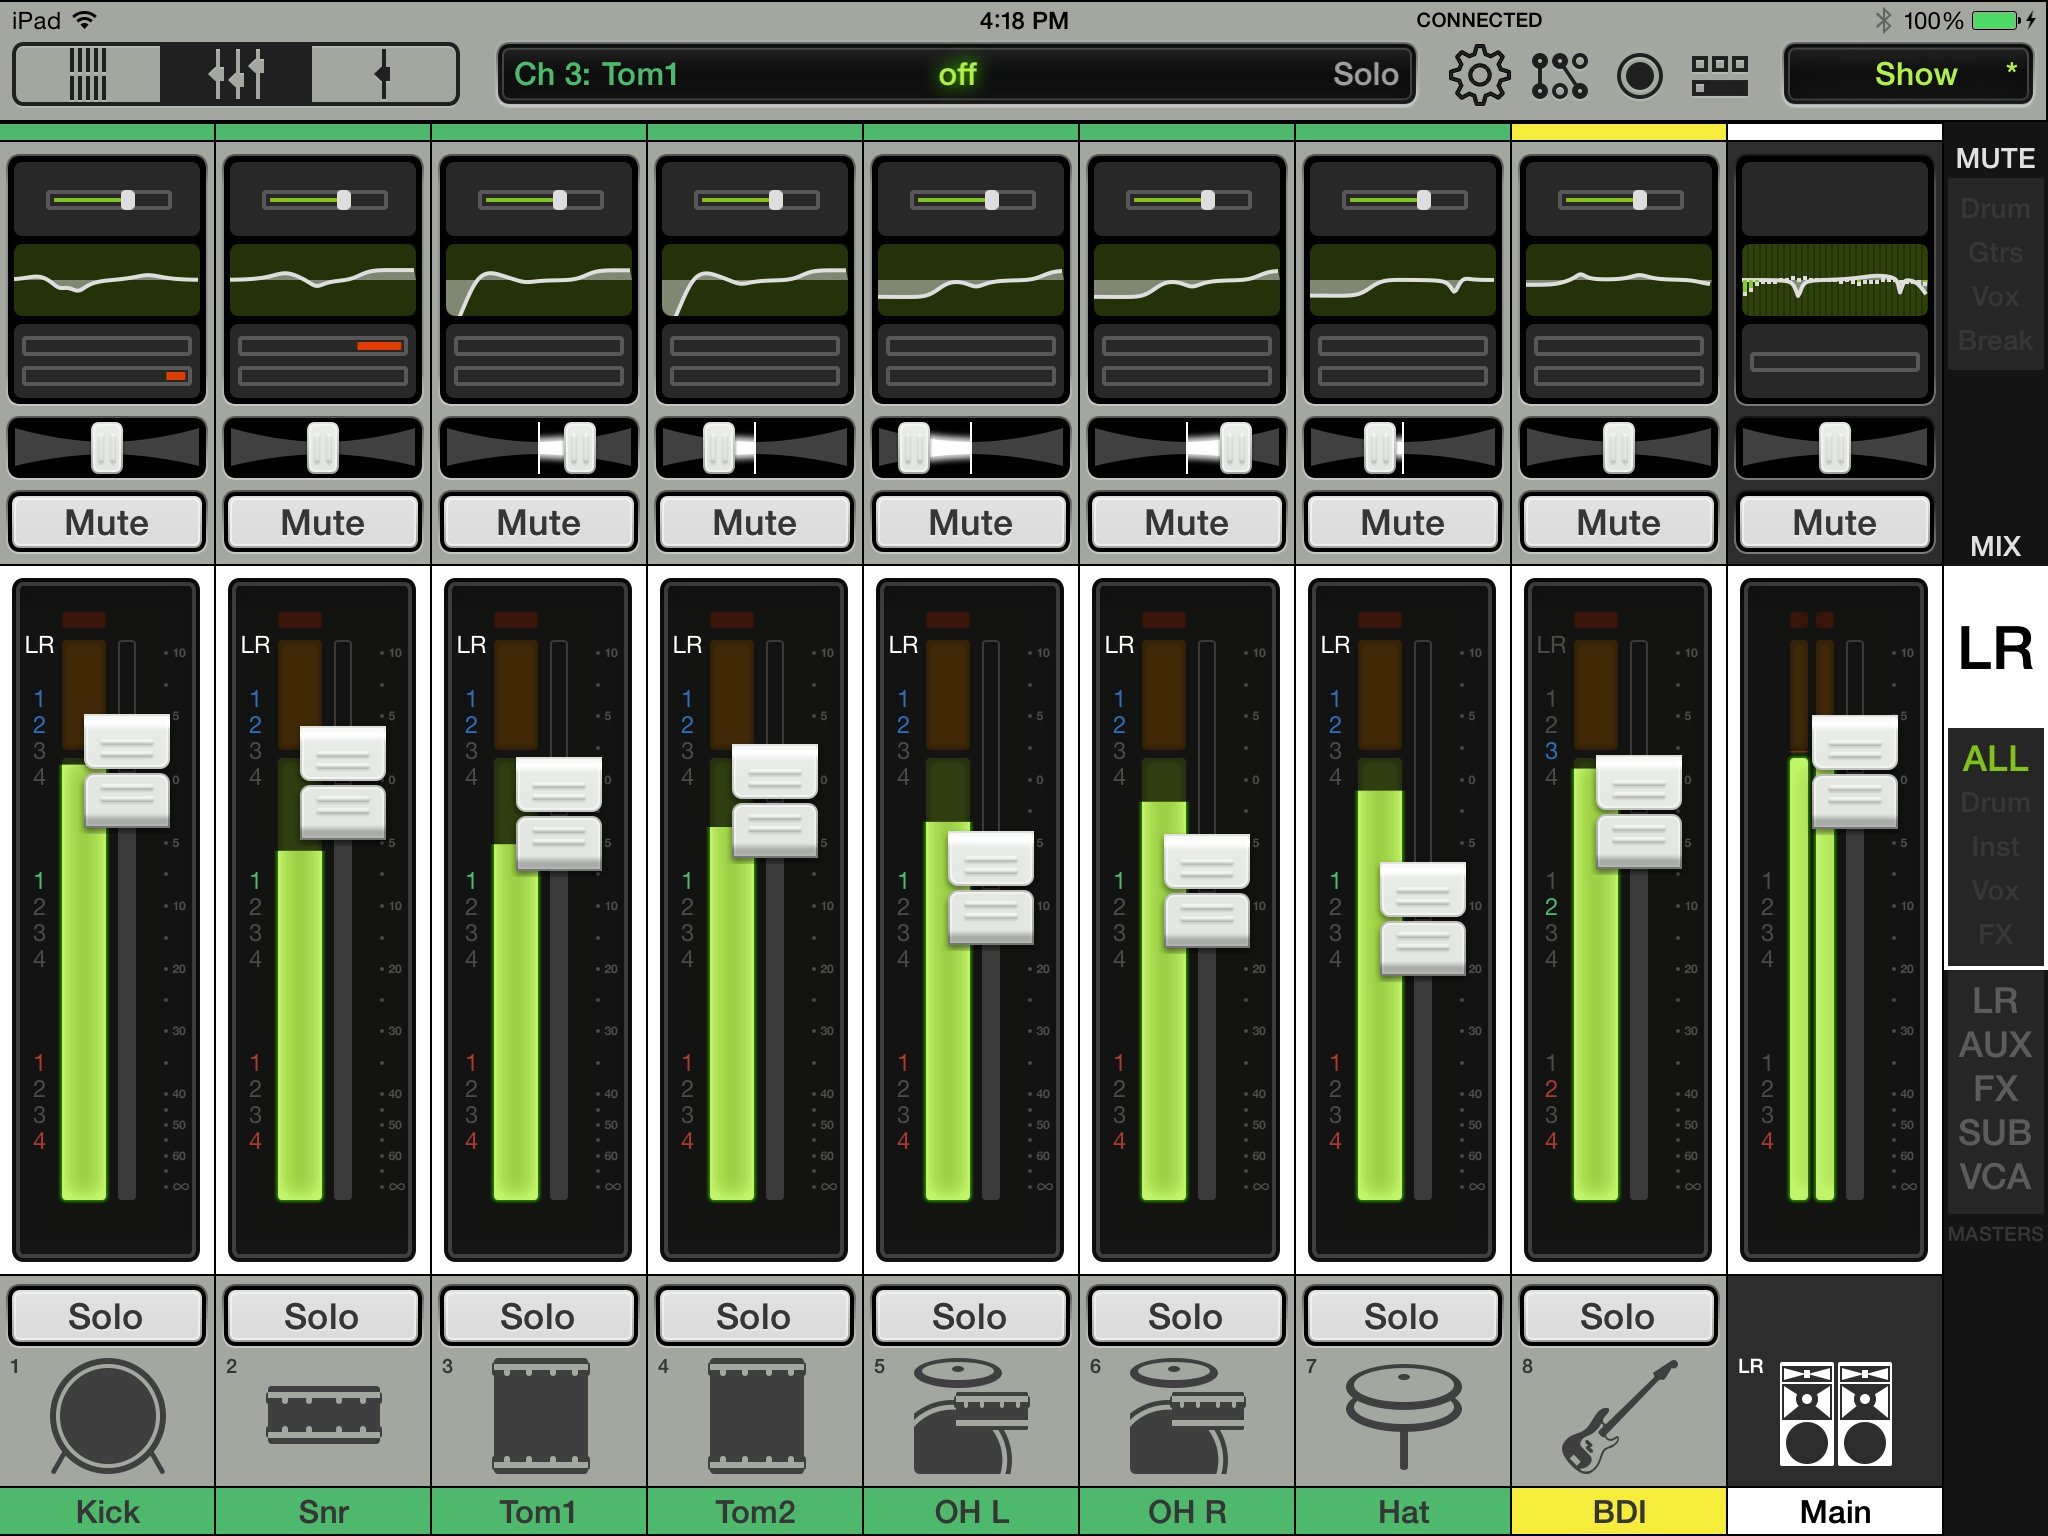2048x1536 pixels.
Task: Open the Tom1 EQ curve thumbnail
Action: point(539,280)
